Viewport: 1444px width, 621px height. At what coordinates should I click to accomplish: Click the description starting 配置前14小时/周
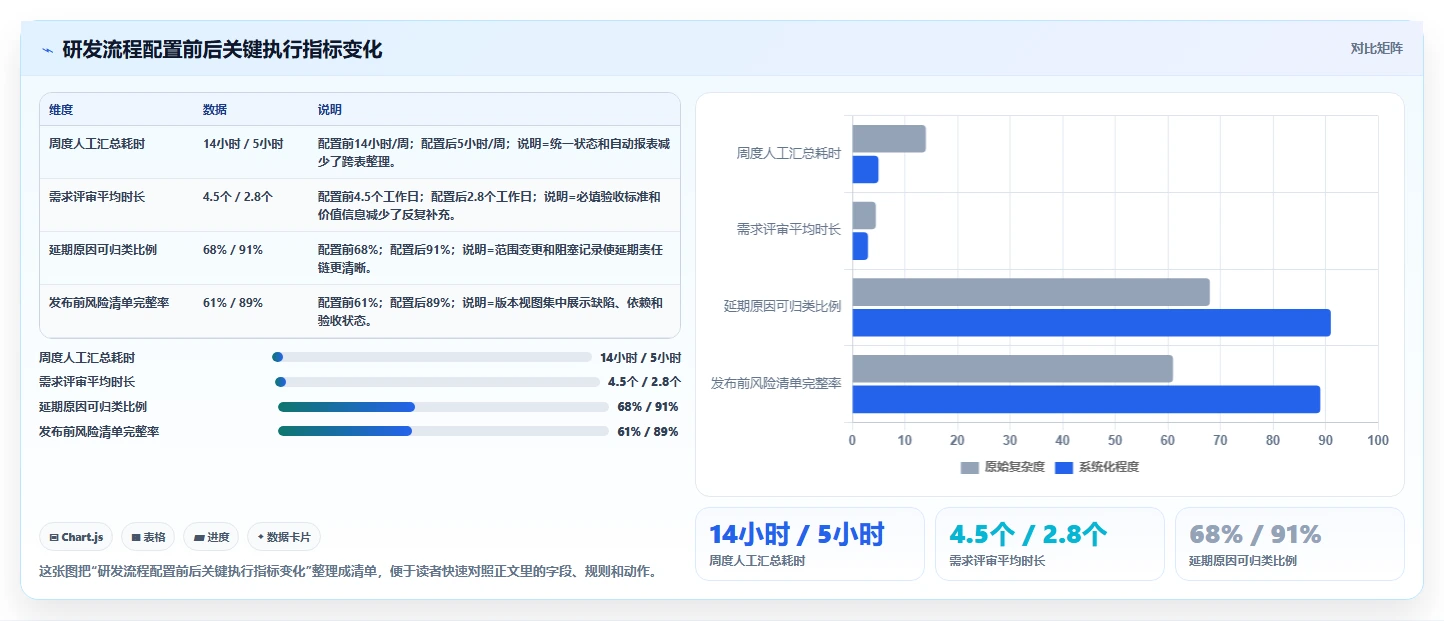click(x=494, y=153)
